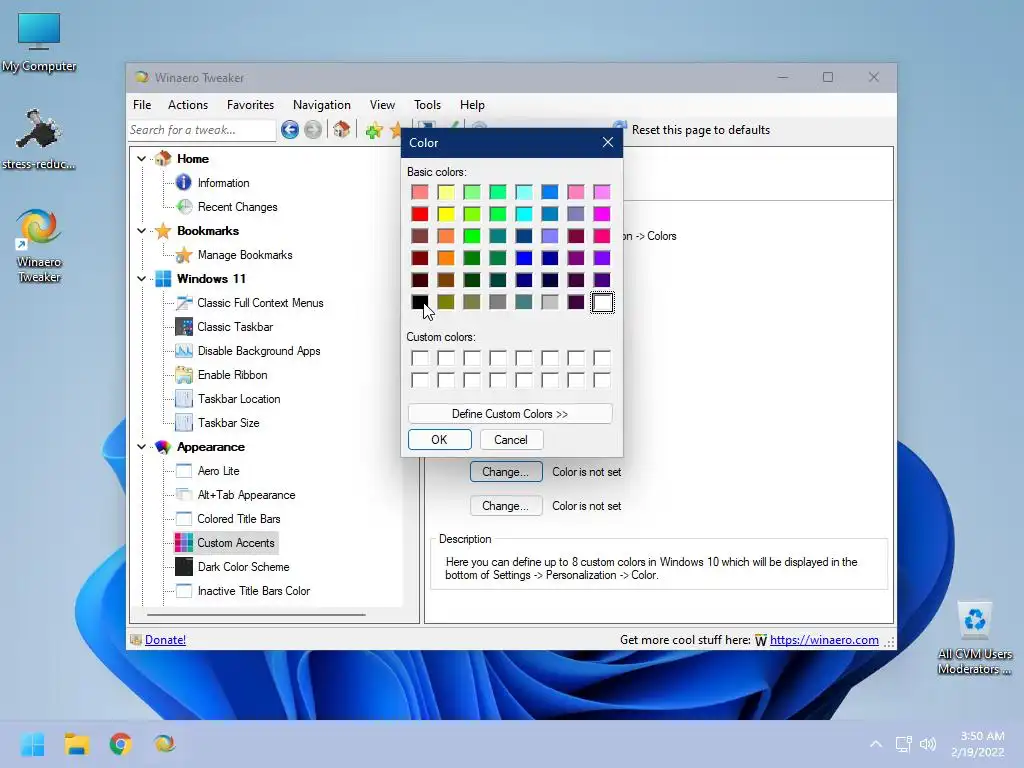The image size is (1024, 768).
Task: Select the first custom color slot
Action: (x=420, y=358)
